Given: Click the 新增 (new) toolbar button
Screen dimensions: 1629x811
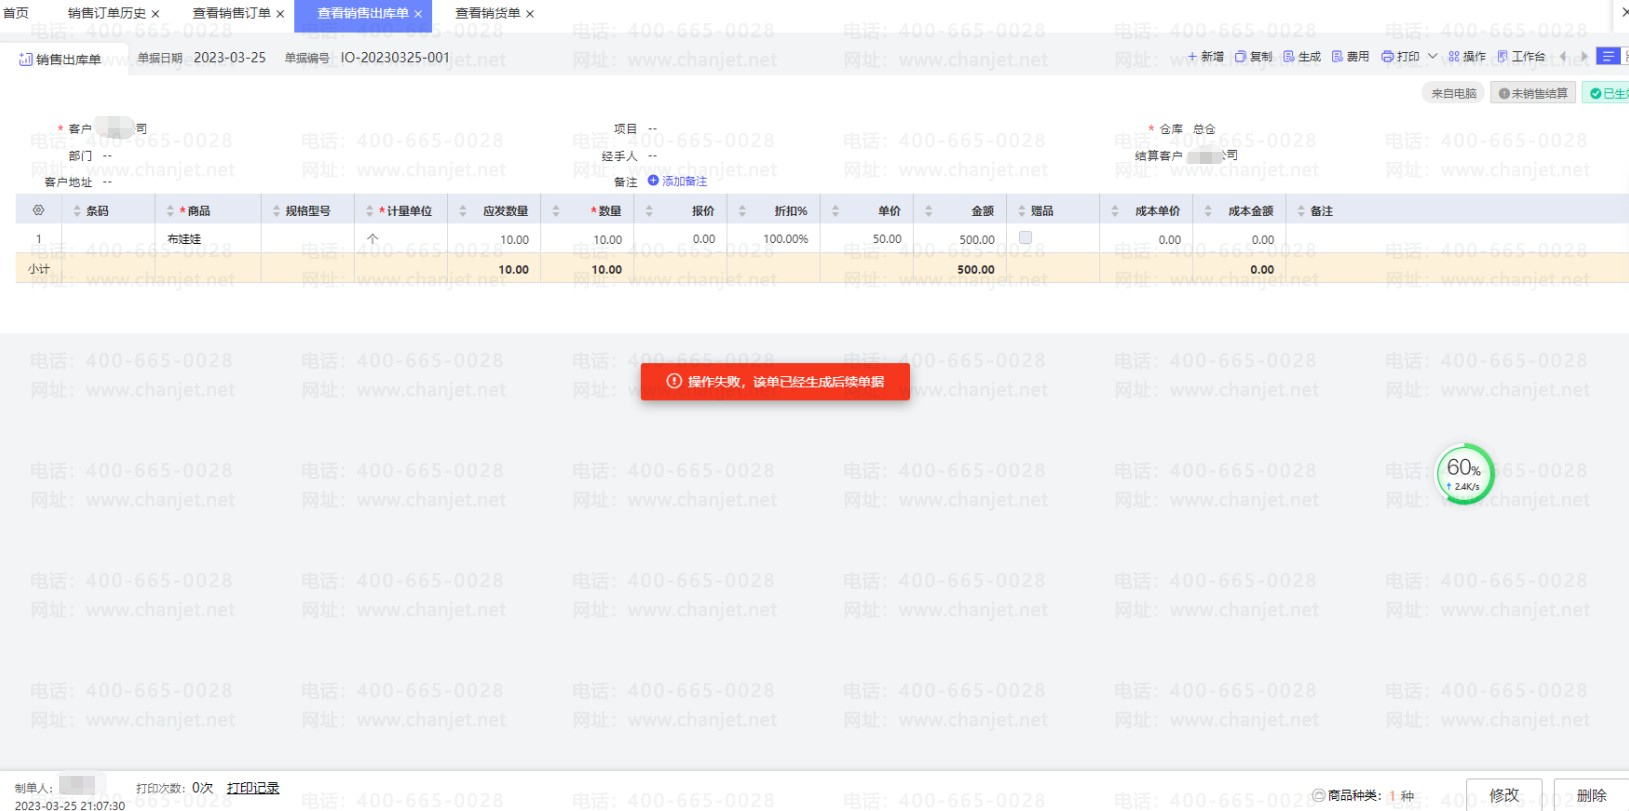Looking at the screenshot, I should tap(1205, 57).
